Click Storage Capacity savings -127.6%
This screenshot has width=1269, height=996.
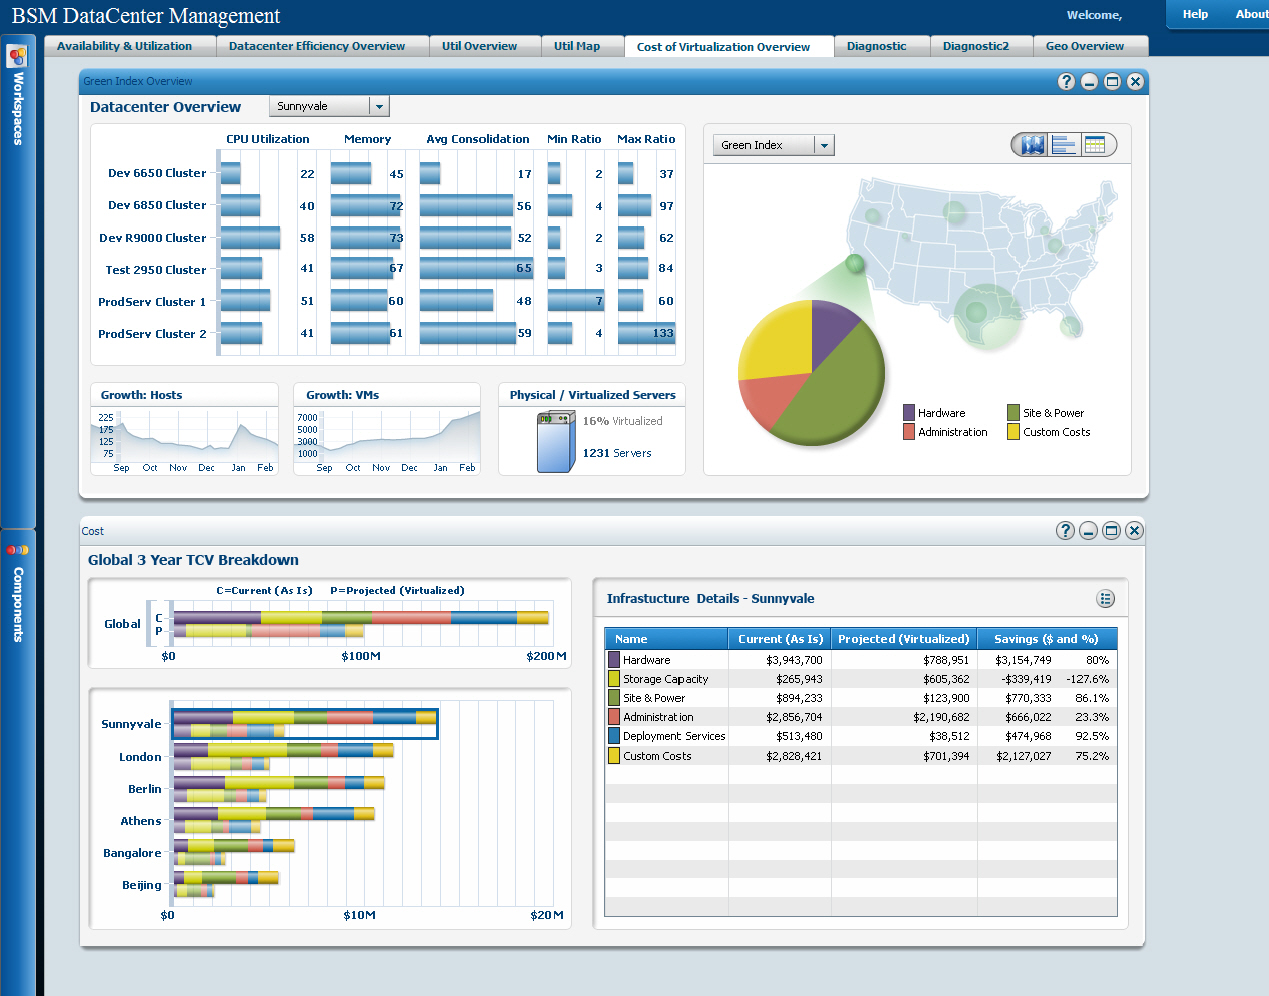click(x=1087, y=679)
